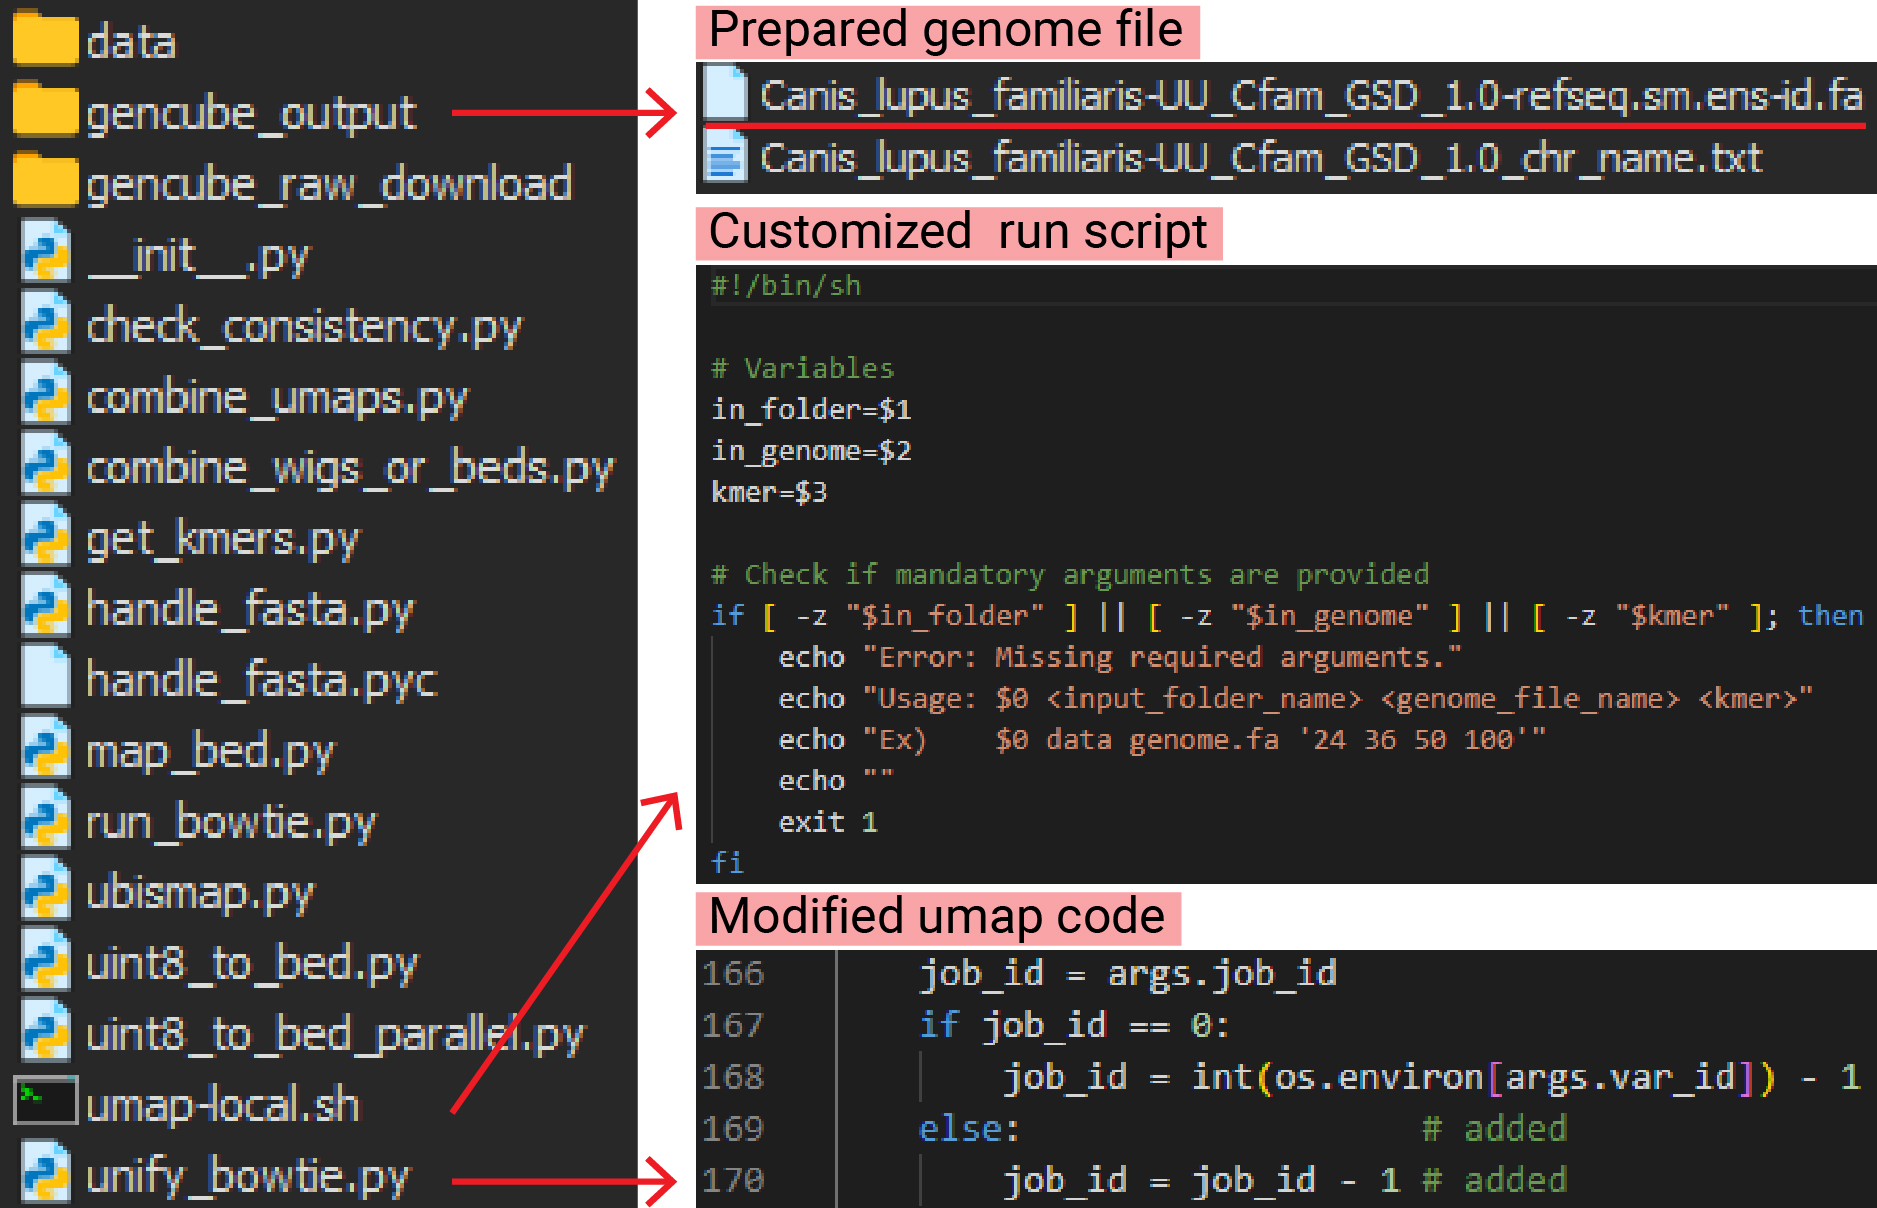
Task: Select the ubismap.py file name
Action: pyautogui.click(x=200, y=895)
